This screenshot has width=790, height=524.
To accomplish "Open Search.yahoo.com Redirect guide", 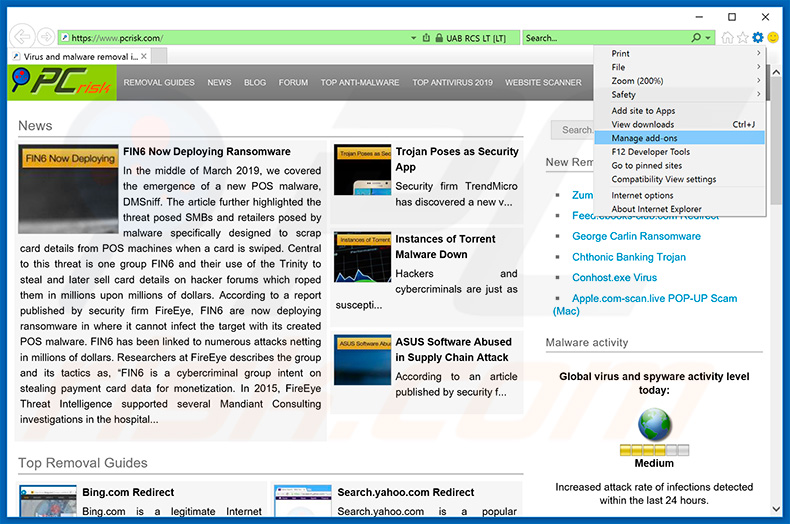I will [x=406, y=492].
